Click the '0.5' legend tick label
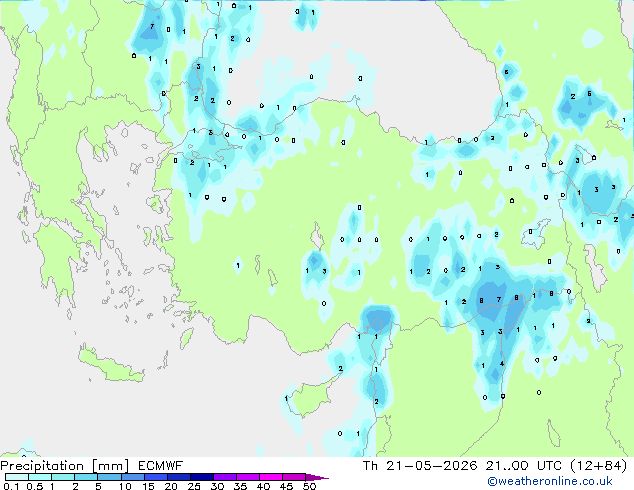The height and width of the screenshot is (490, 634). click(x=35, y=486)
